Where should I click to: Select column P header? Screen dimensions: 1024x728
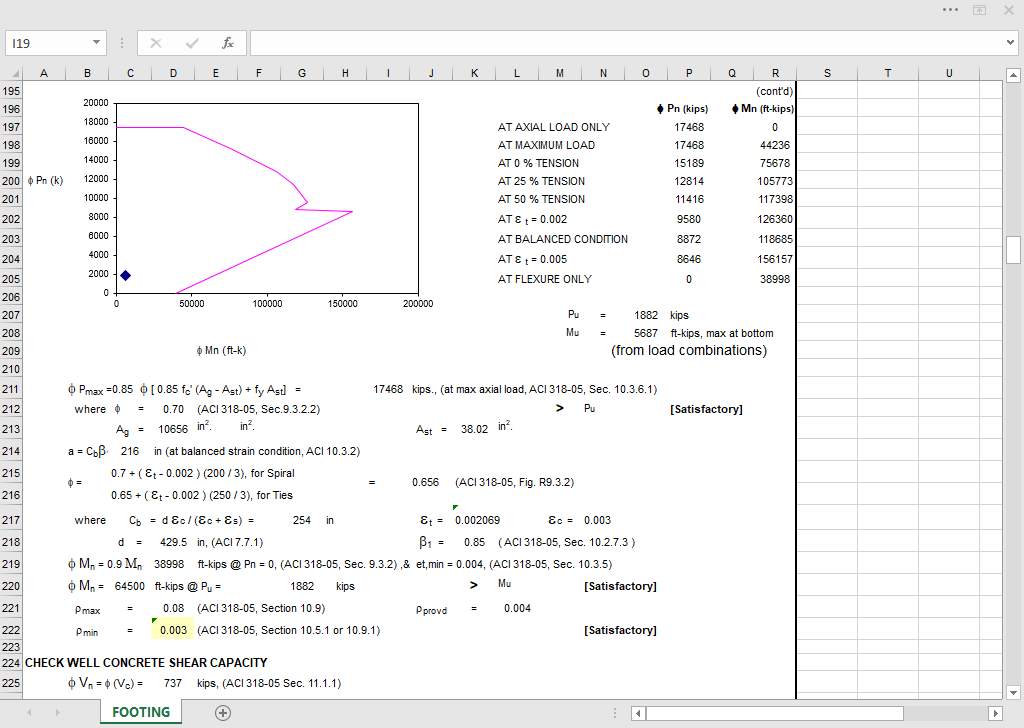point(689,73)
